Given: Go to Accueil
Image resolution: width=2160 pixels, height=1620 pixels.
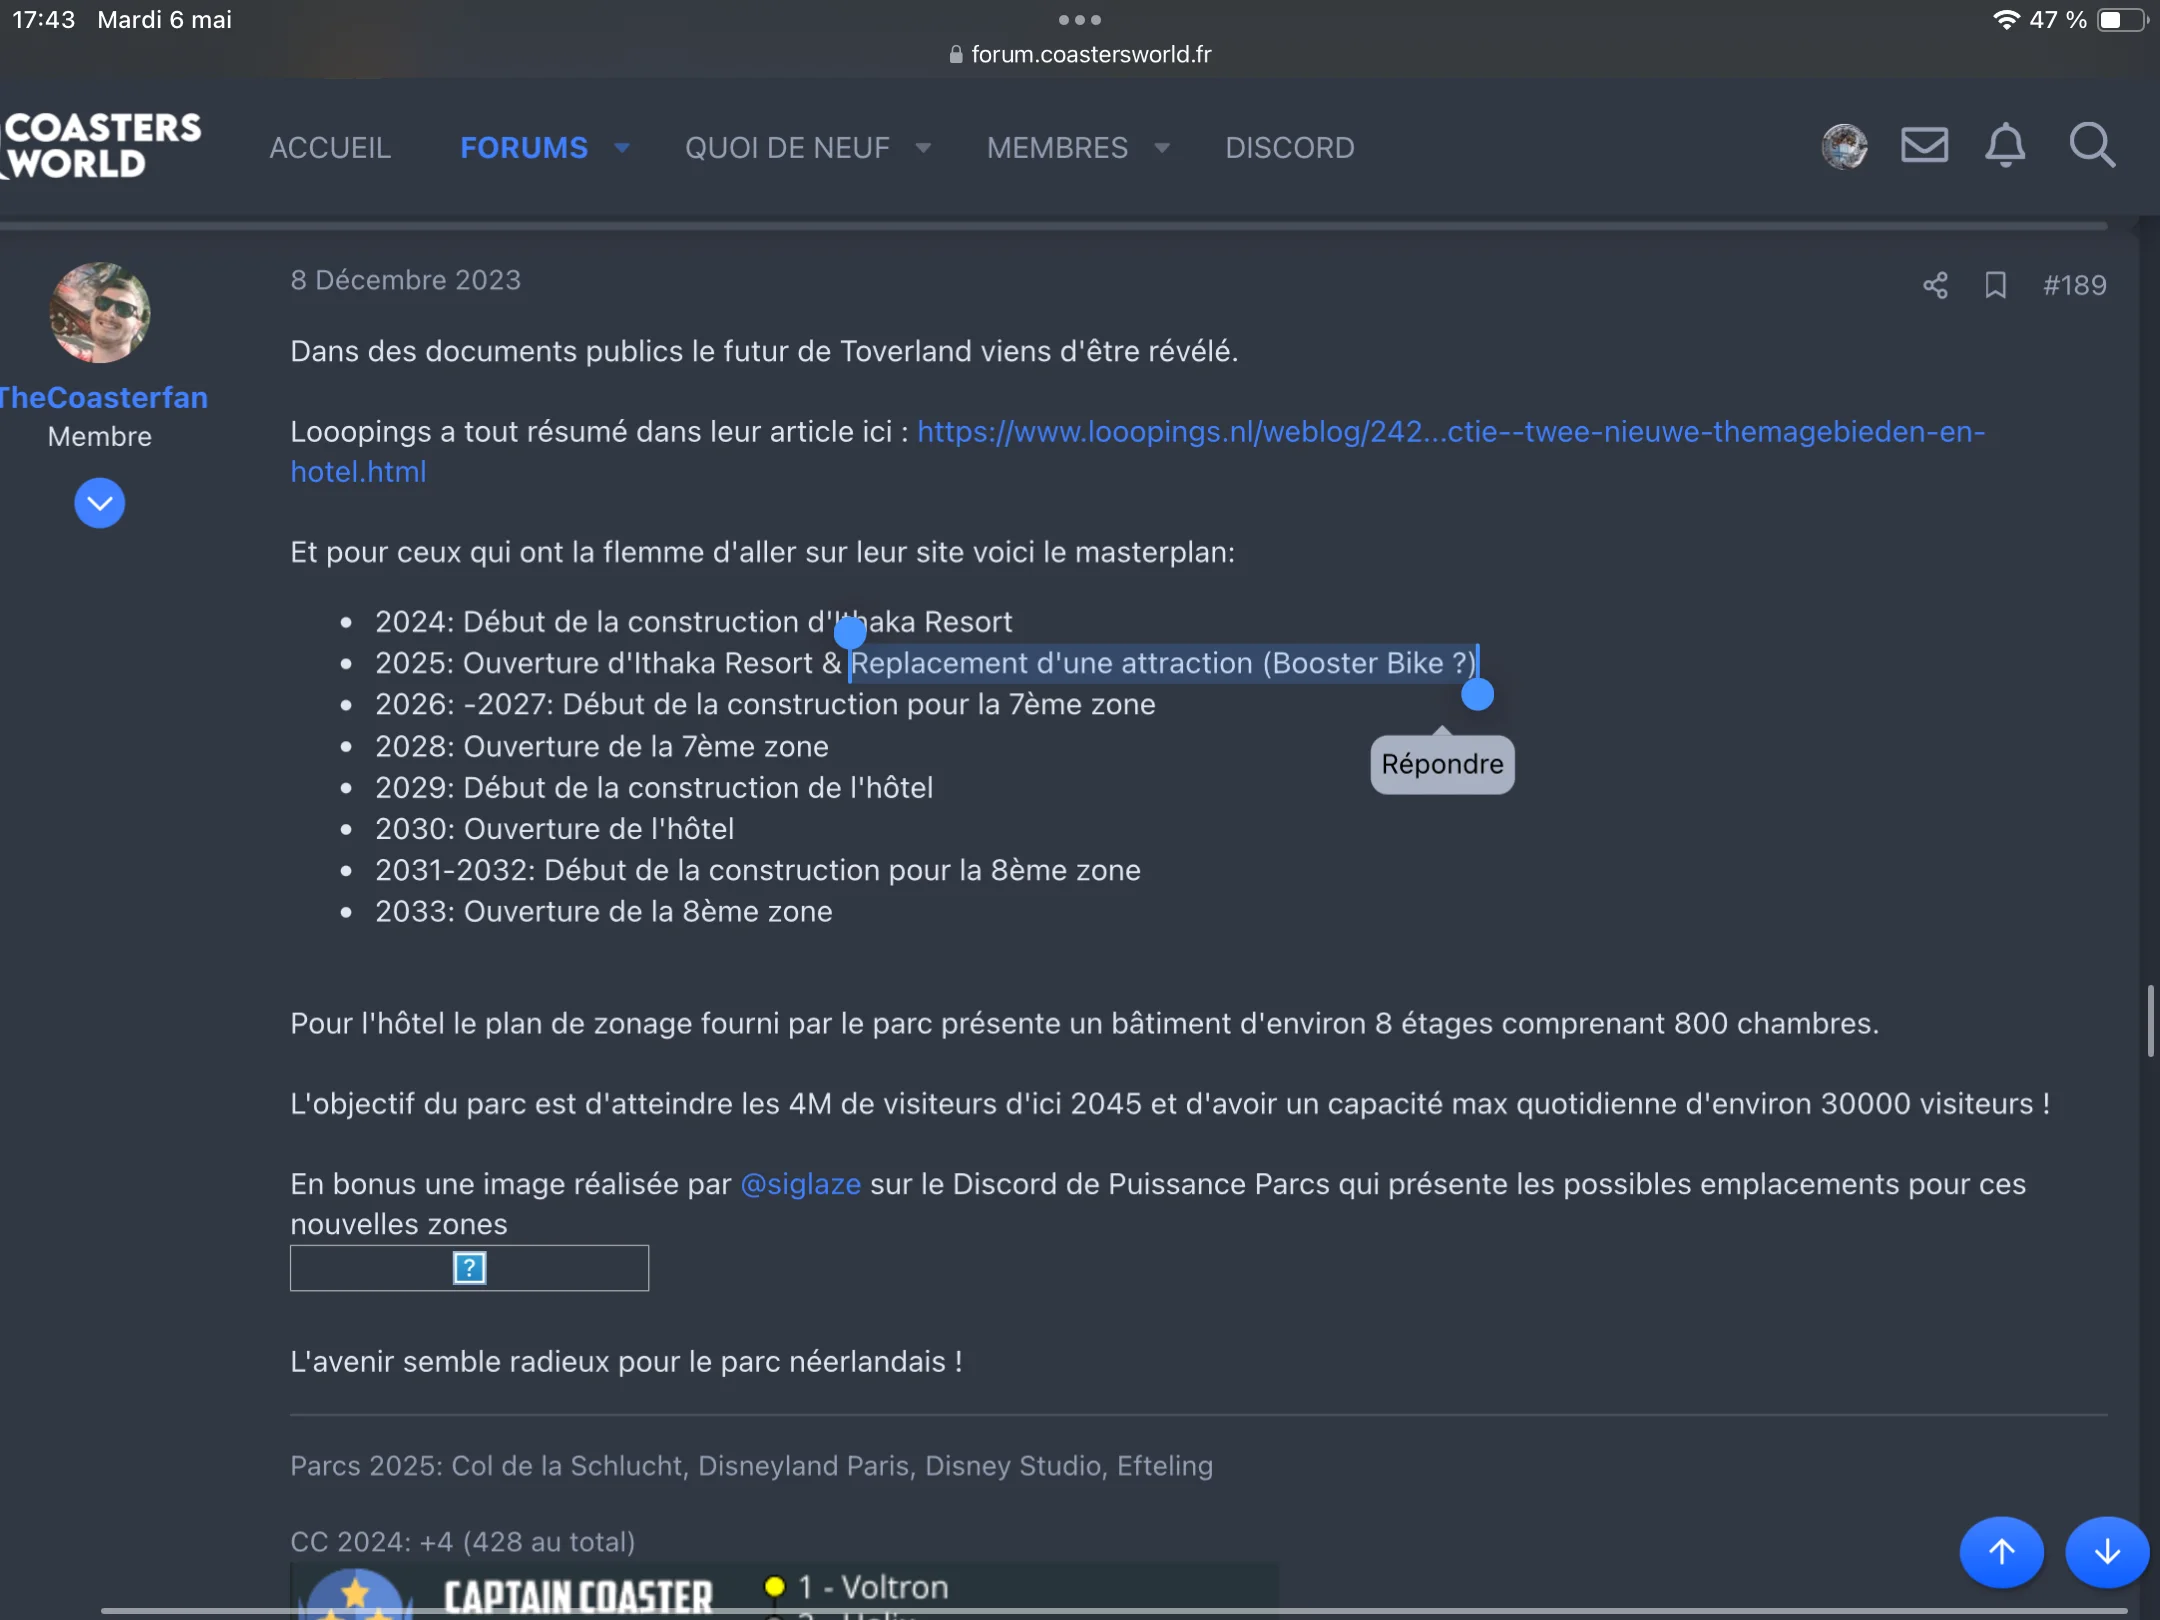Looking at the screenshot, I should pos(330,148).
